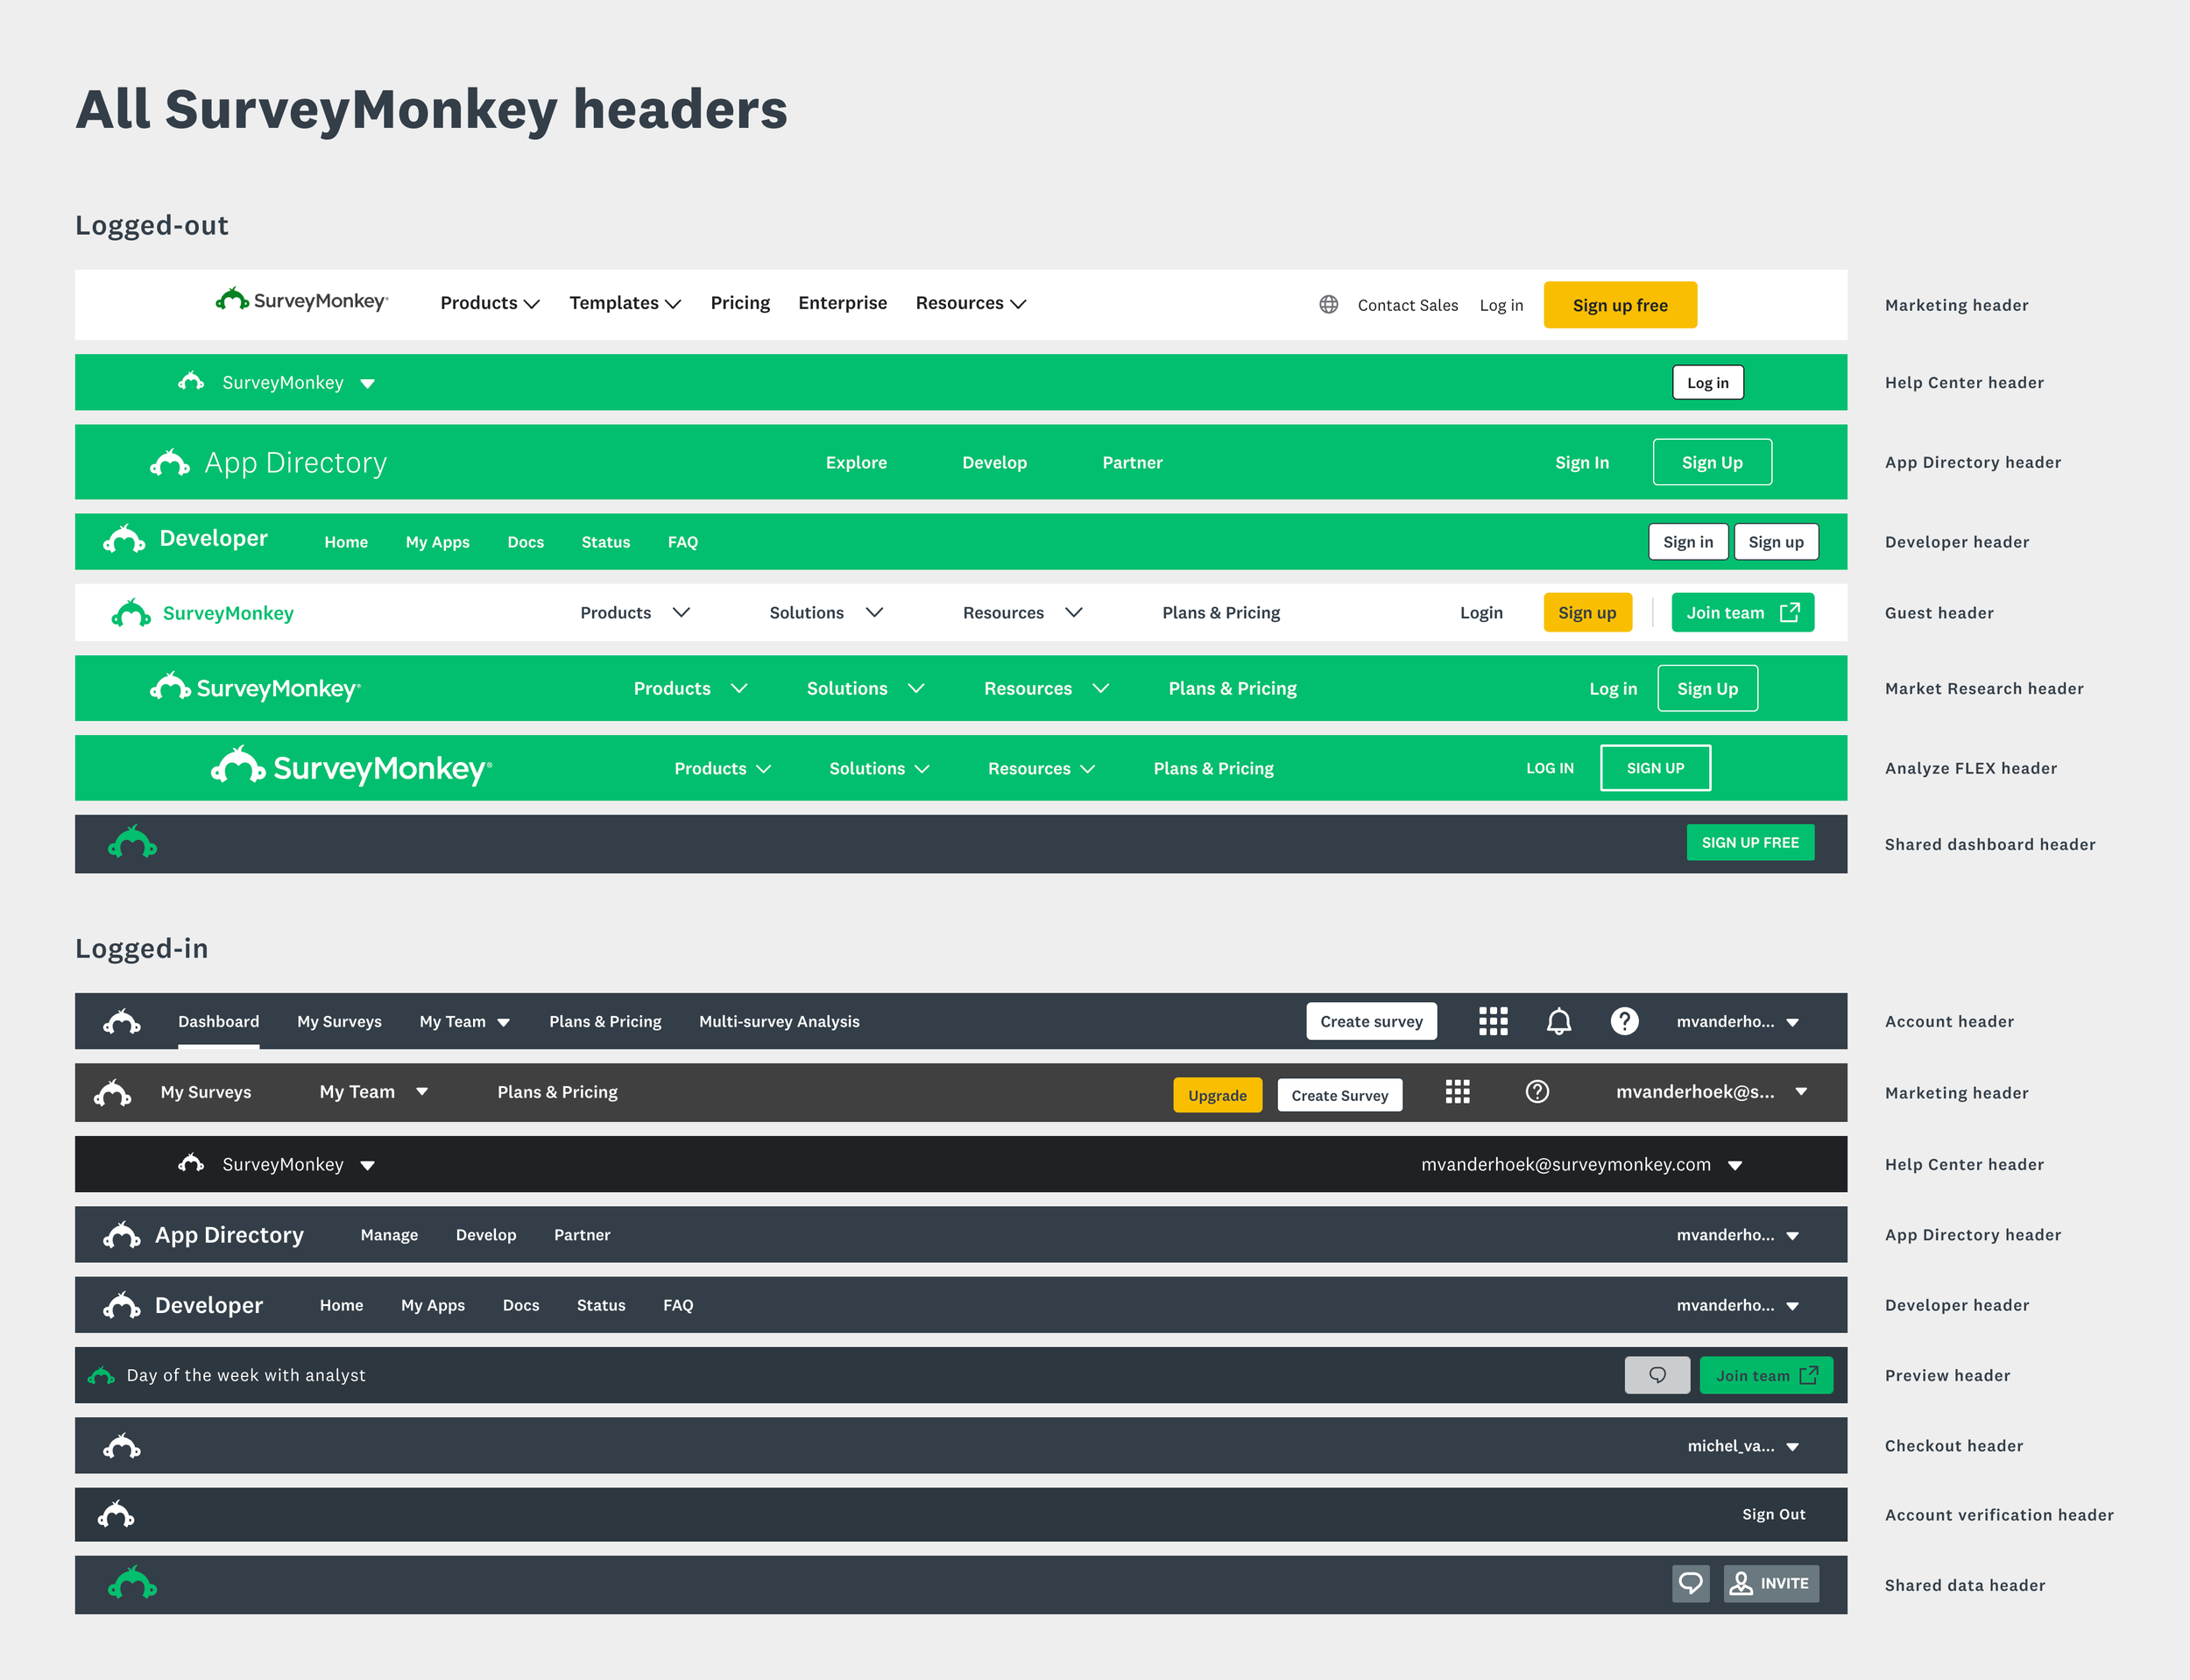
Task: Click the Sign Out link
Action: pyautogui.click(x=1773, y=1515)
